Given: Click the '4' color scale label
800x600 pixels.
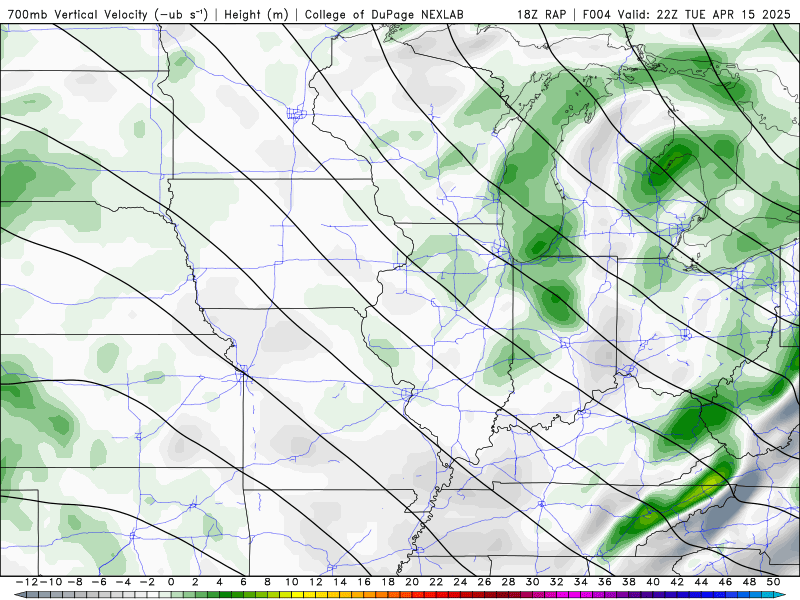Looking at the screenshot, I should pyautogui.click(x=219, y=582).
